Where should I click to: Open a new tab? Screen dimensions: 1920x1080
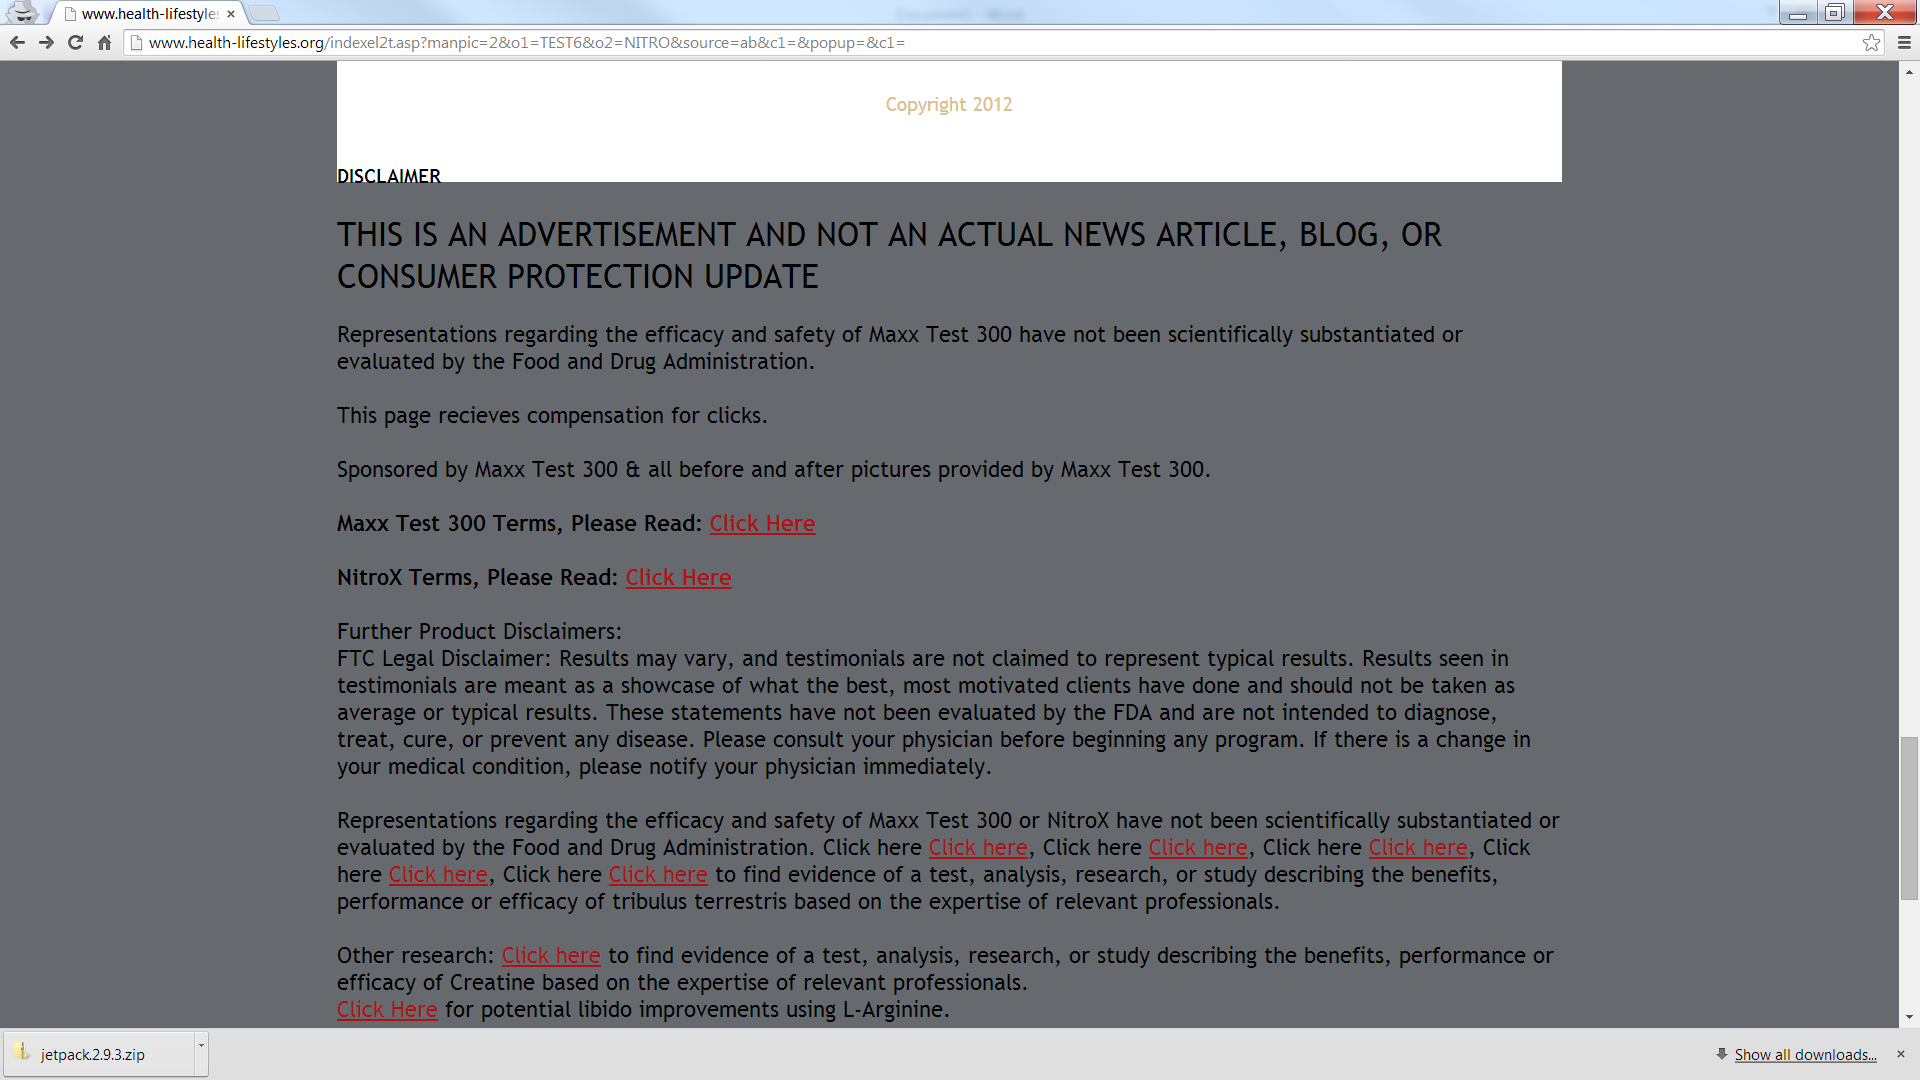point(263,13)
